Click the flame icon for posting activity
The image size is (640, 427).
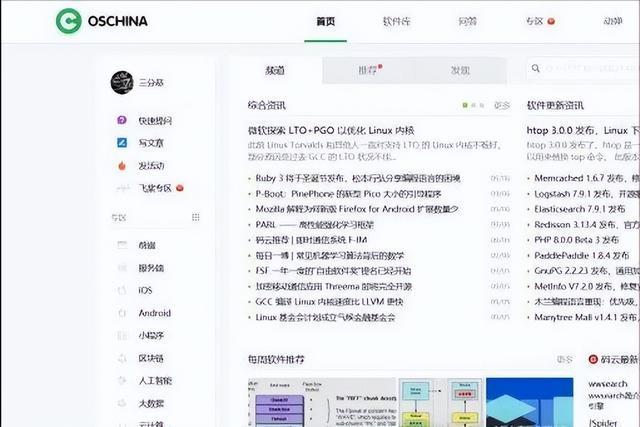[x=122, y=166]
